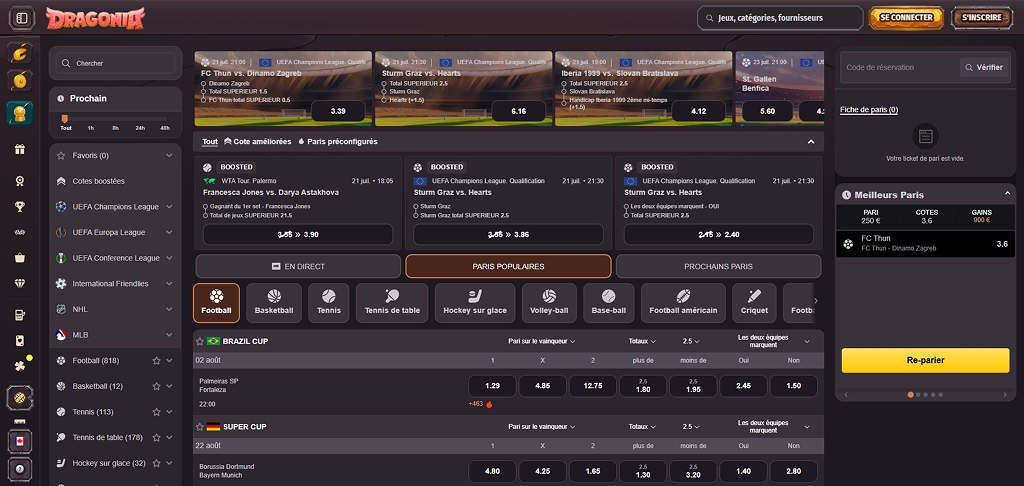1024x486 pixels.
Task: Set Prochain time slider to 1h
Action: [90, 128]
